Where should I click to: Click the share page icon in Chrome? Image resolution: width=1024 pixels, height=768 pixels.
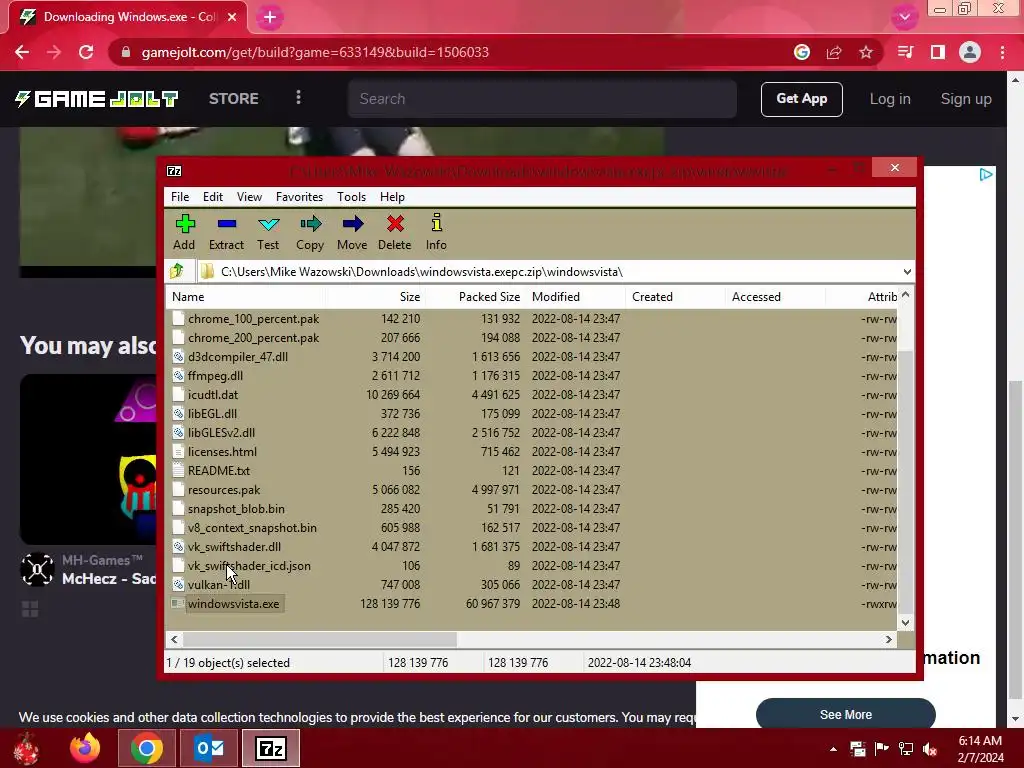(834, 52)
